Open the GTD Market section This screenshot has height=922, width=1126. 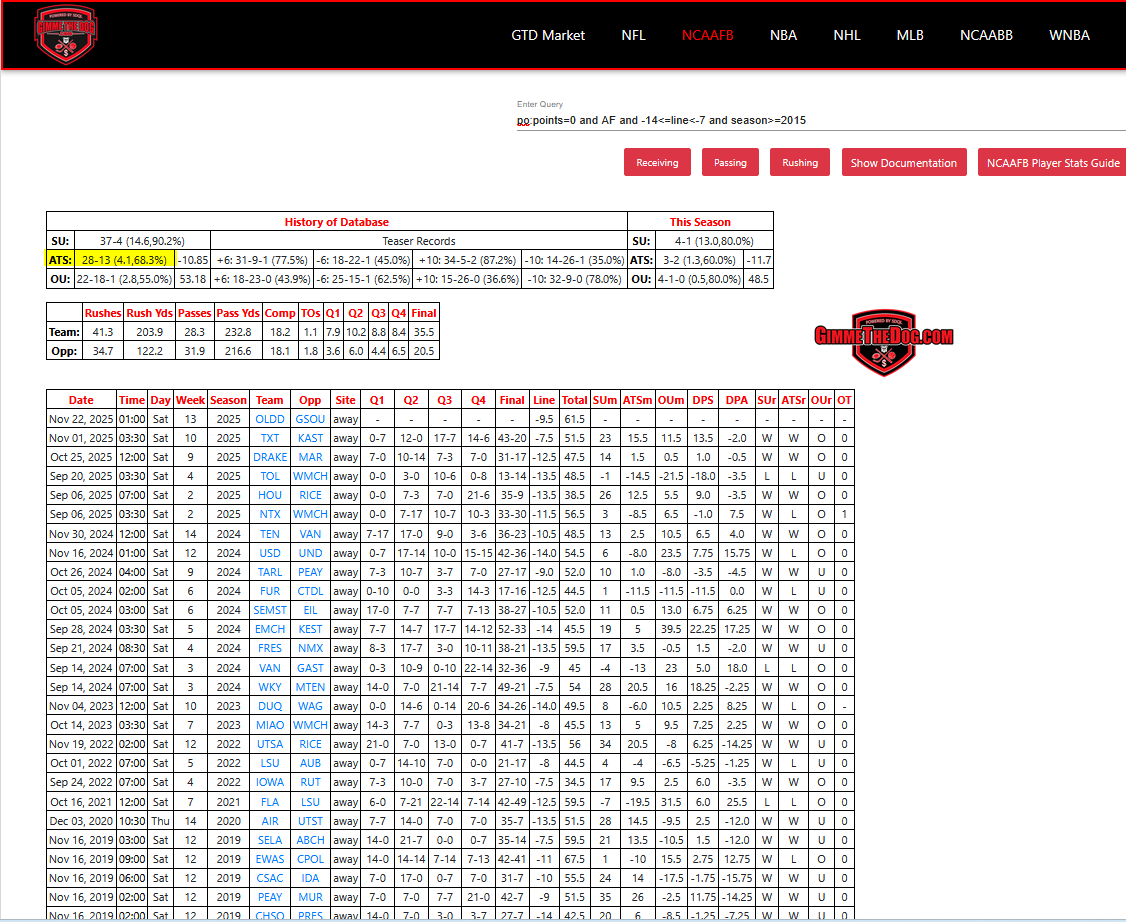[x=547, y=35]
